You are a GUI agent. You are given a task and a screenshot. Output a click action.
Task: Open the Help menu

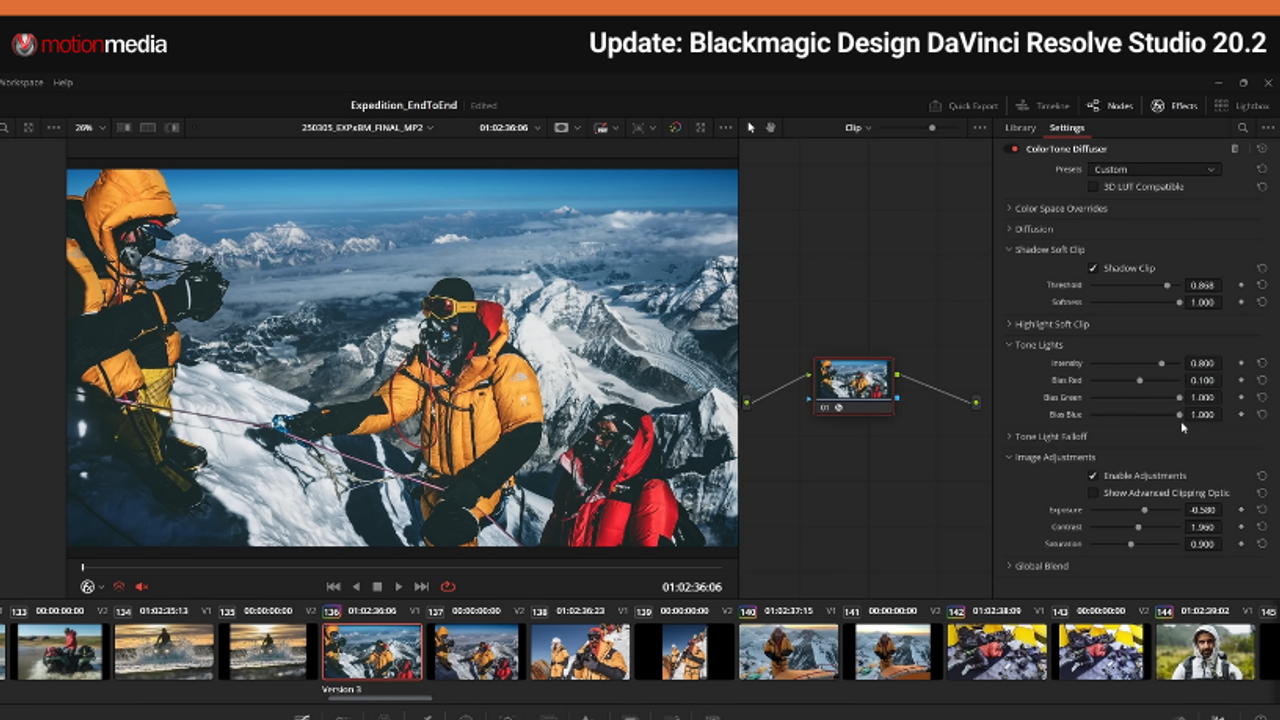pyautogui.click(x=62, y=82)
